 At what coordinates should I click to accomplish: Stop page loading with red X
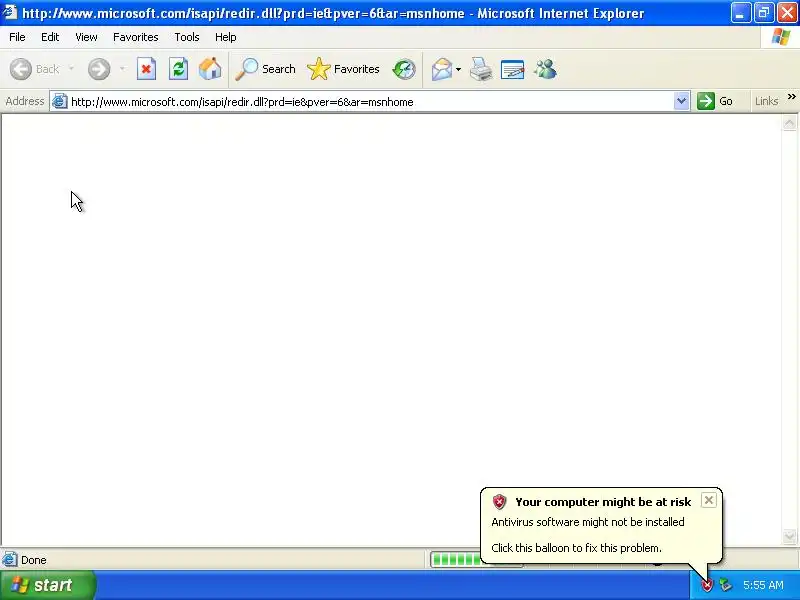146,69
